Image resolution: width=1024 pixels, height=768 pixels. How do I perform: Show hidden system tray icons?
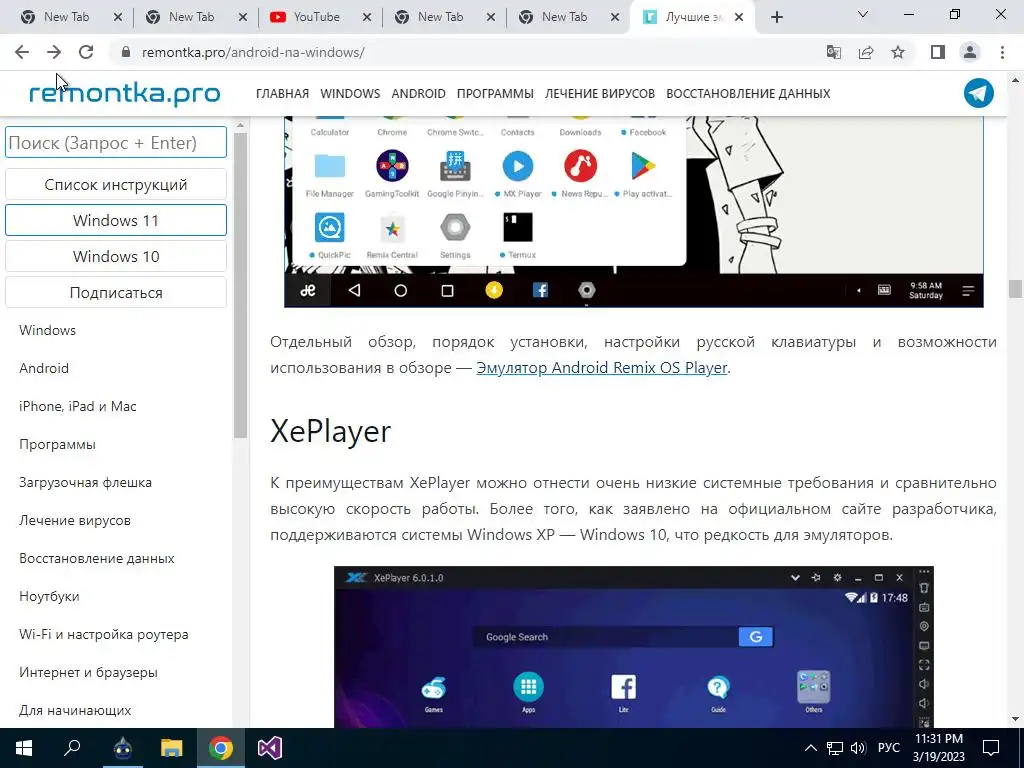810,748
